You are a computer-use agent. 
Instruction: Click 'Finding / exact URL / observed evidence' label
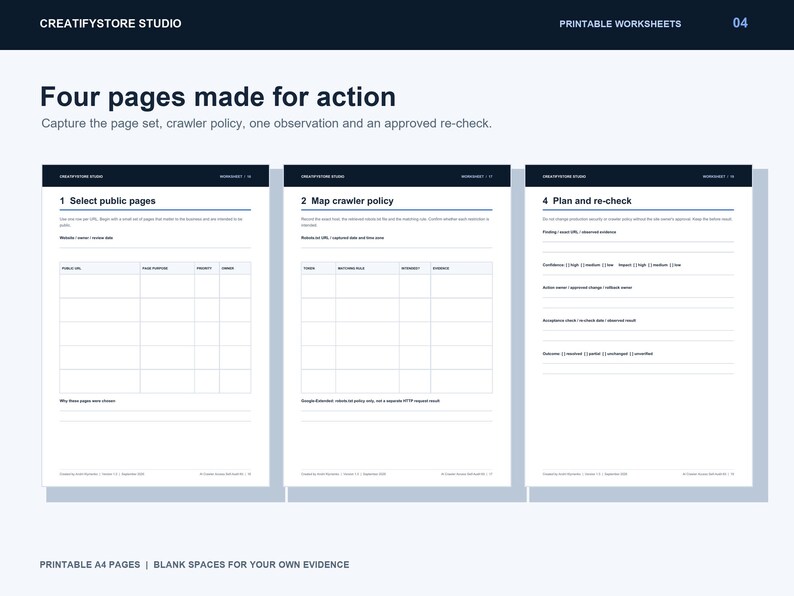click(579, 232)
